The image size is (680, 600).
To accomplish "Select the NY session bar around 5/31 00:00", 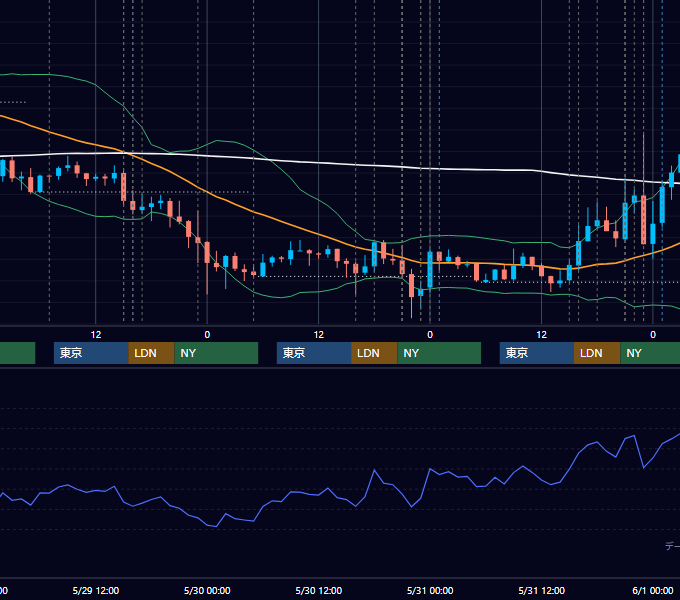I will pos(439,353).
